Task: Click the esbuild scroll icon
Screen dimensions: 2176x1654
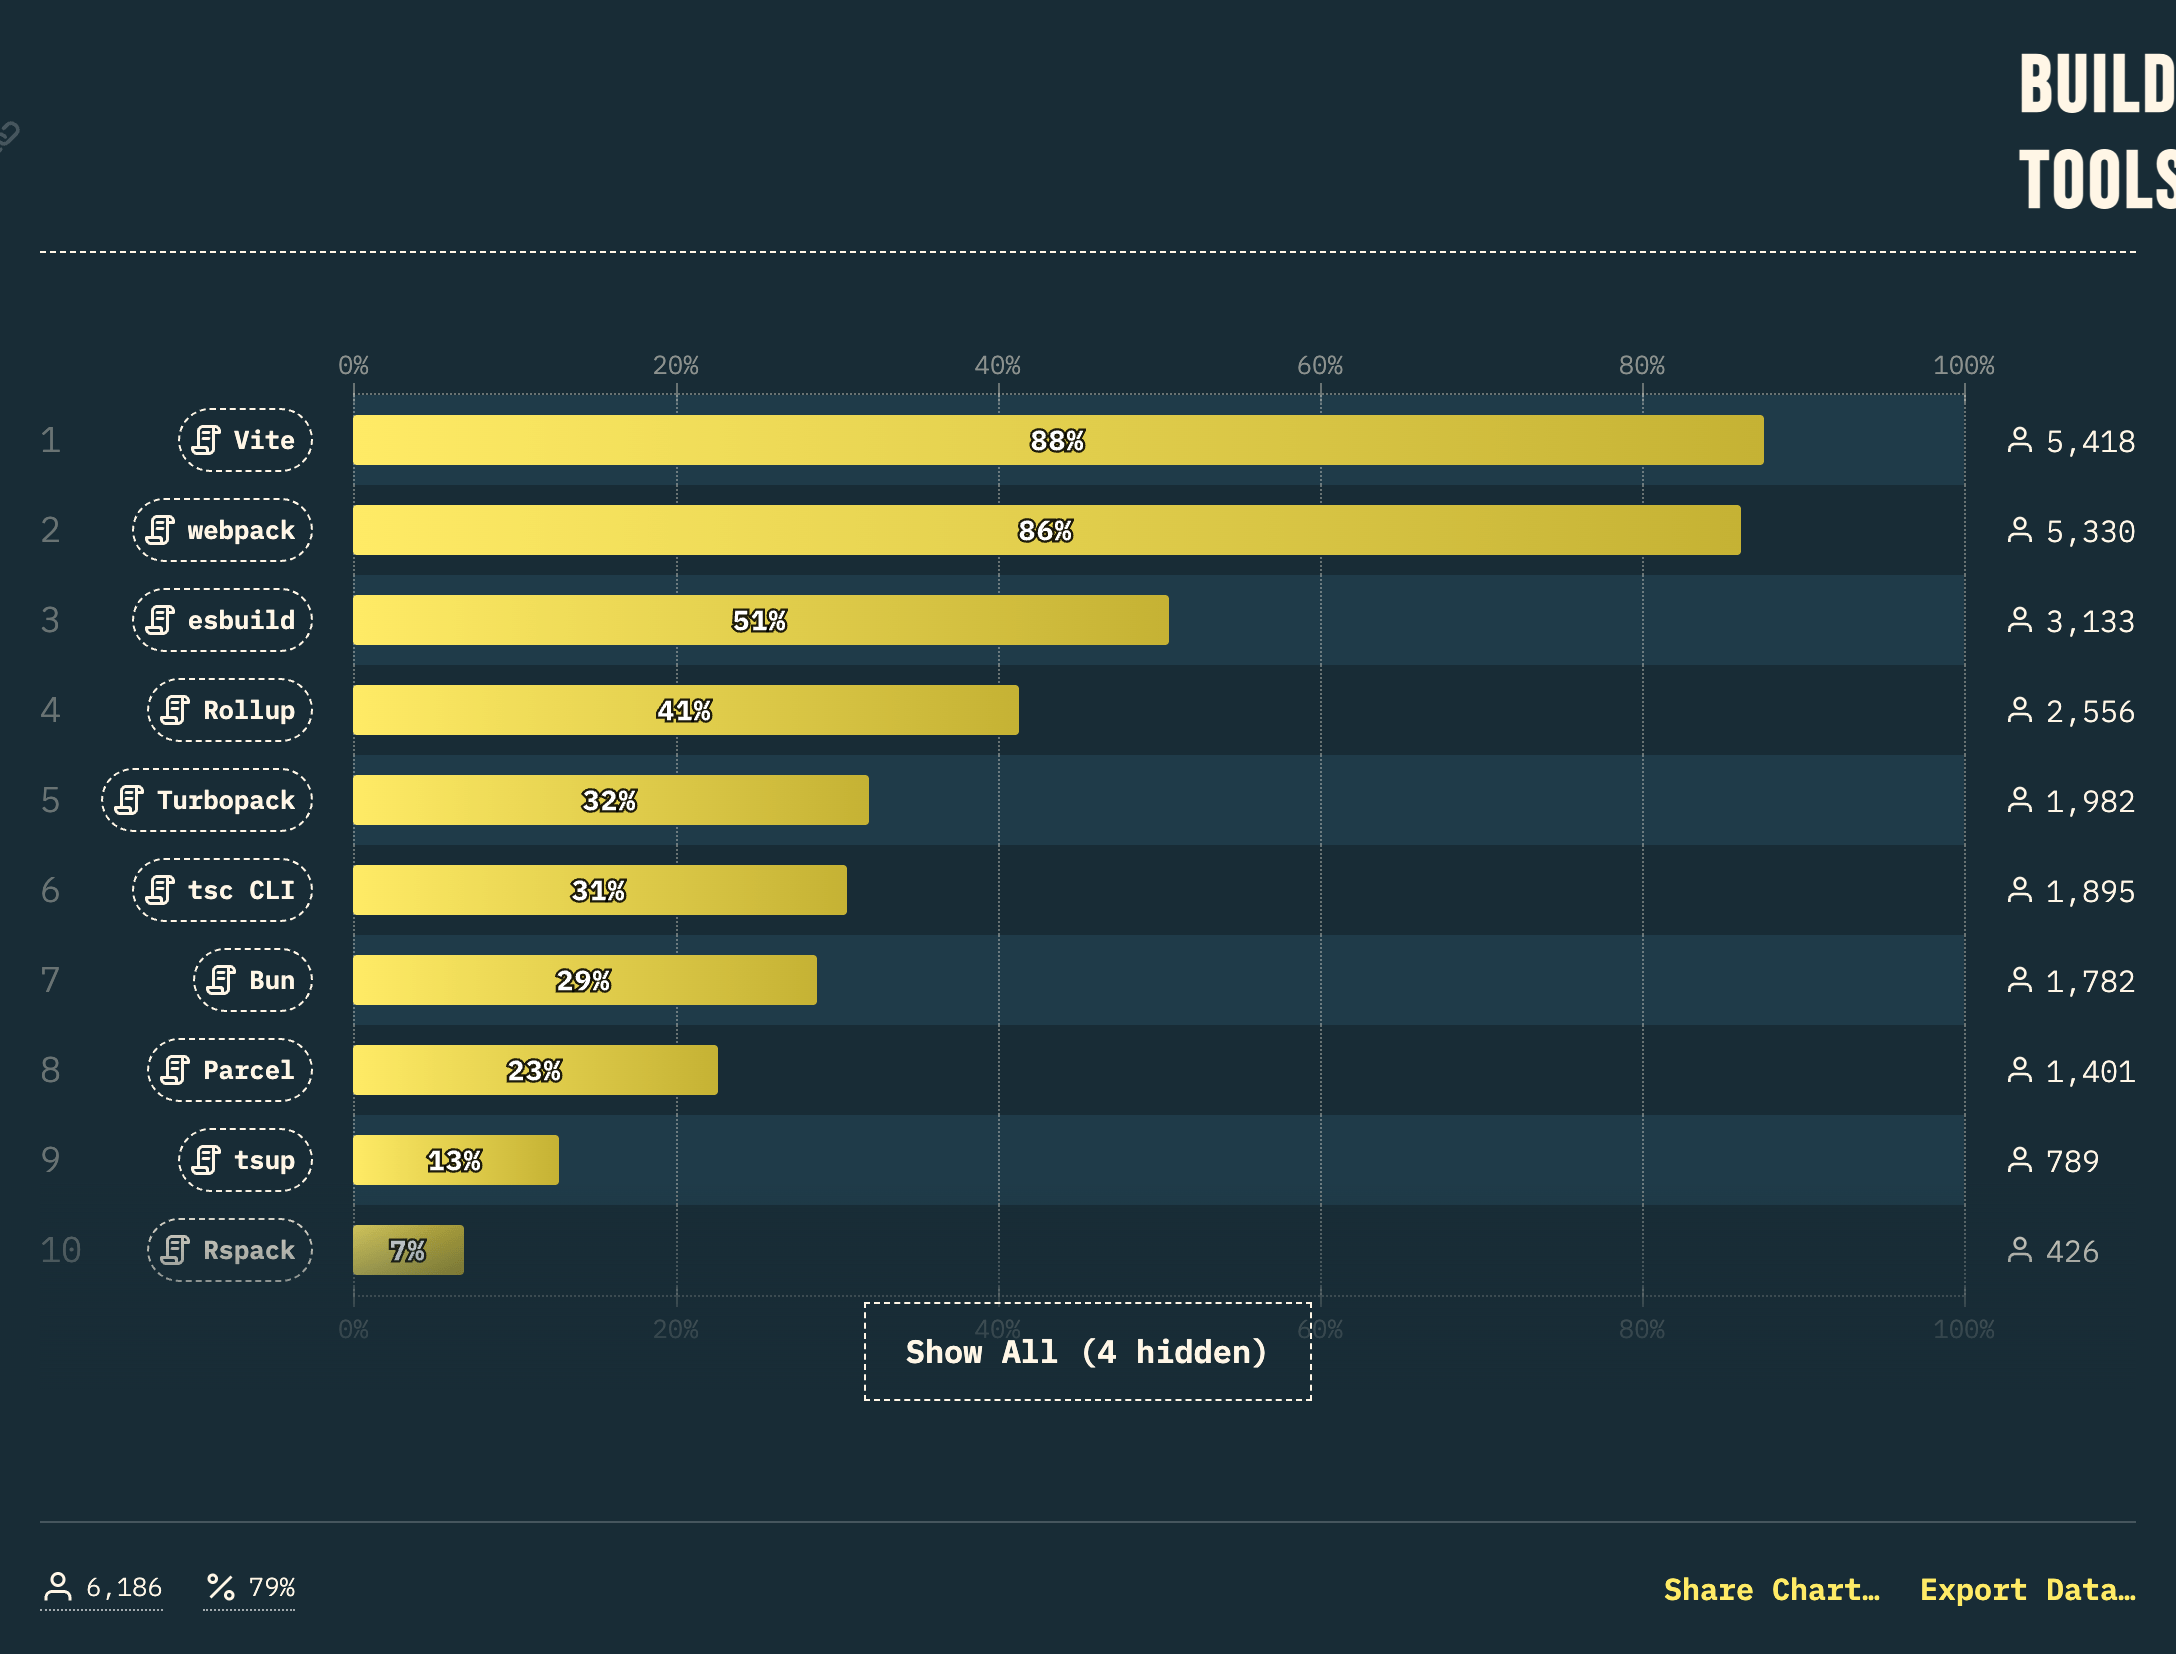Action: (x=160, y=620)
